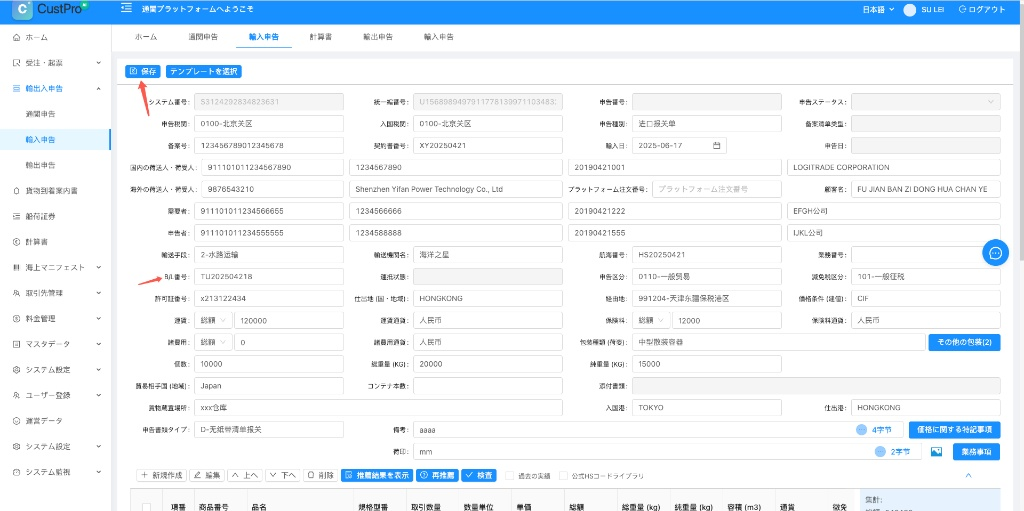The height and width of the screenshot is (511, 1024).
Task: Click the CustPro logo icon
Action: click(22, 10)
